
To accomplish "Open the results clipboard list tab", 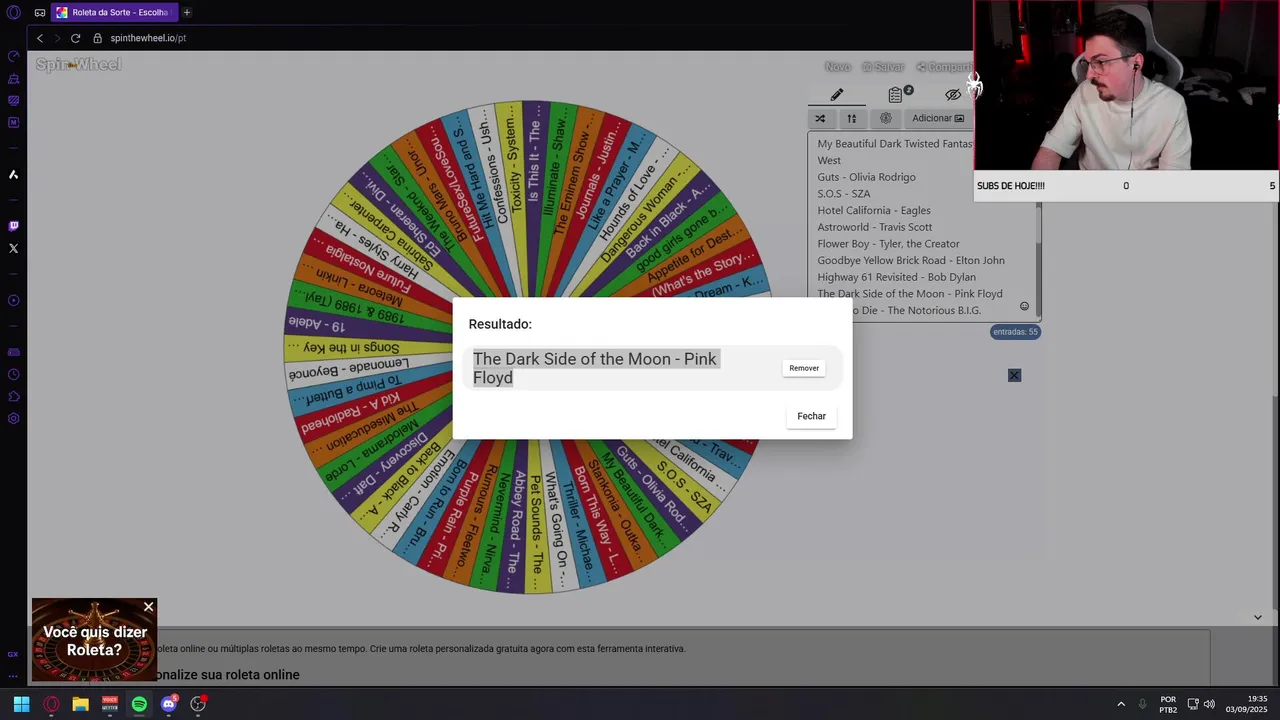I will pyautogui.click(x=897, y=95).
